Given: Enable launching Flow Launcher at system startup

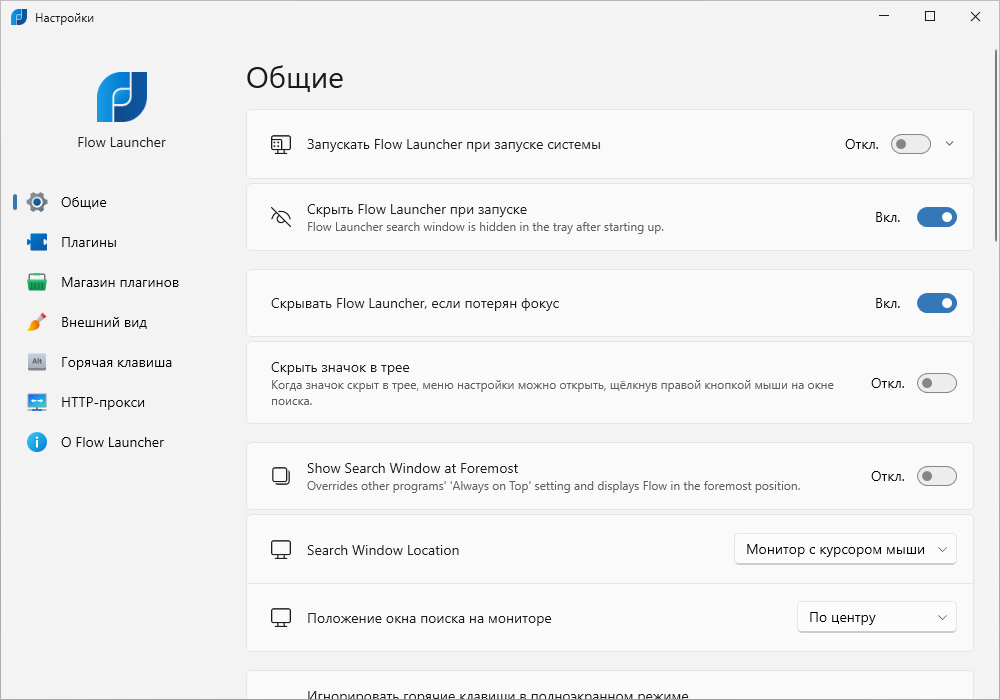Looking at the screenshot, I should (911, 144).
